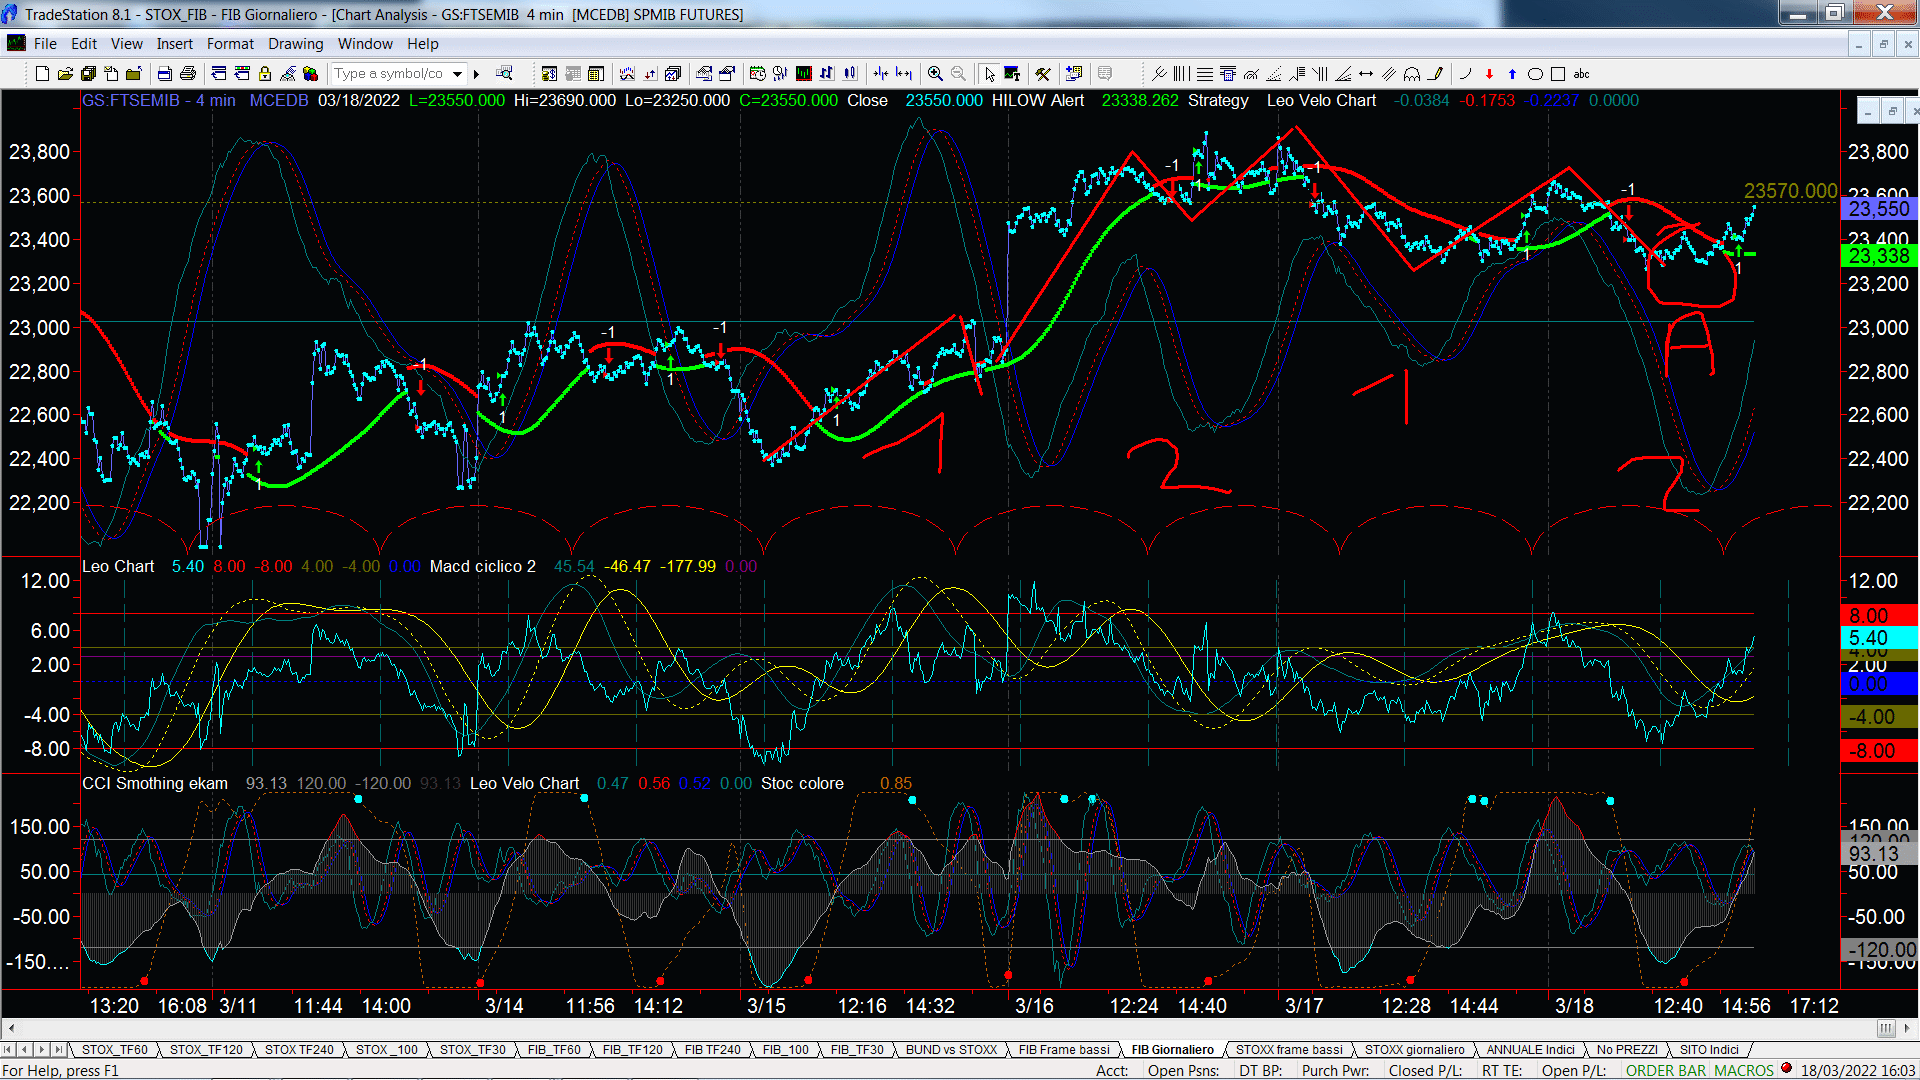Switch to the STOX_TF60 workspace tab

pos(114,1049)
